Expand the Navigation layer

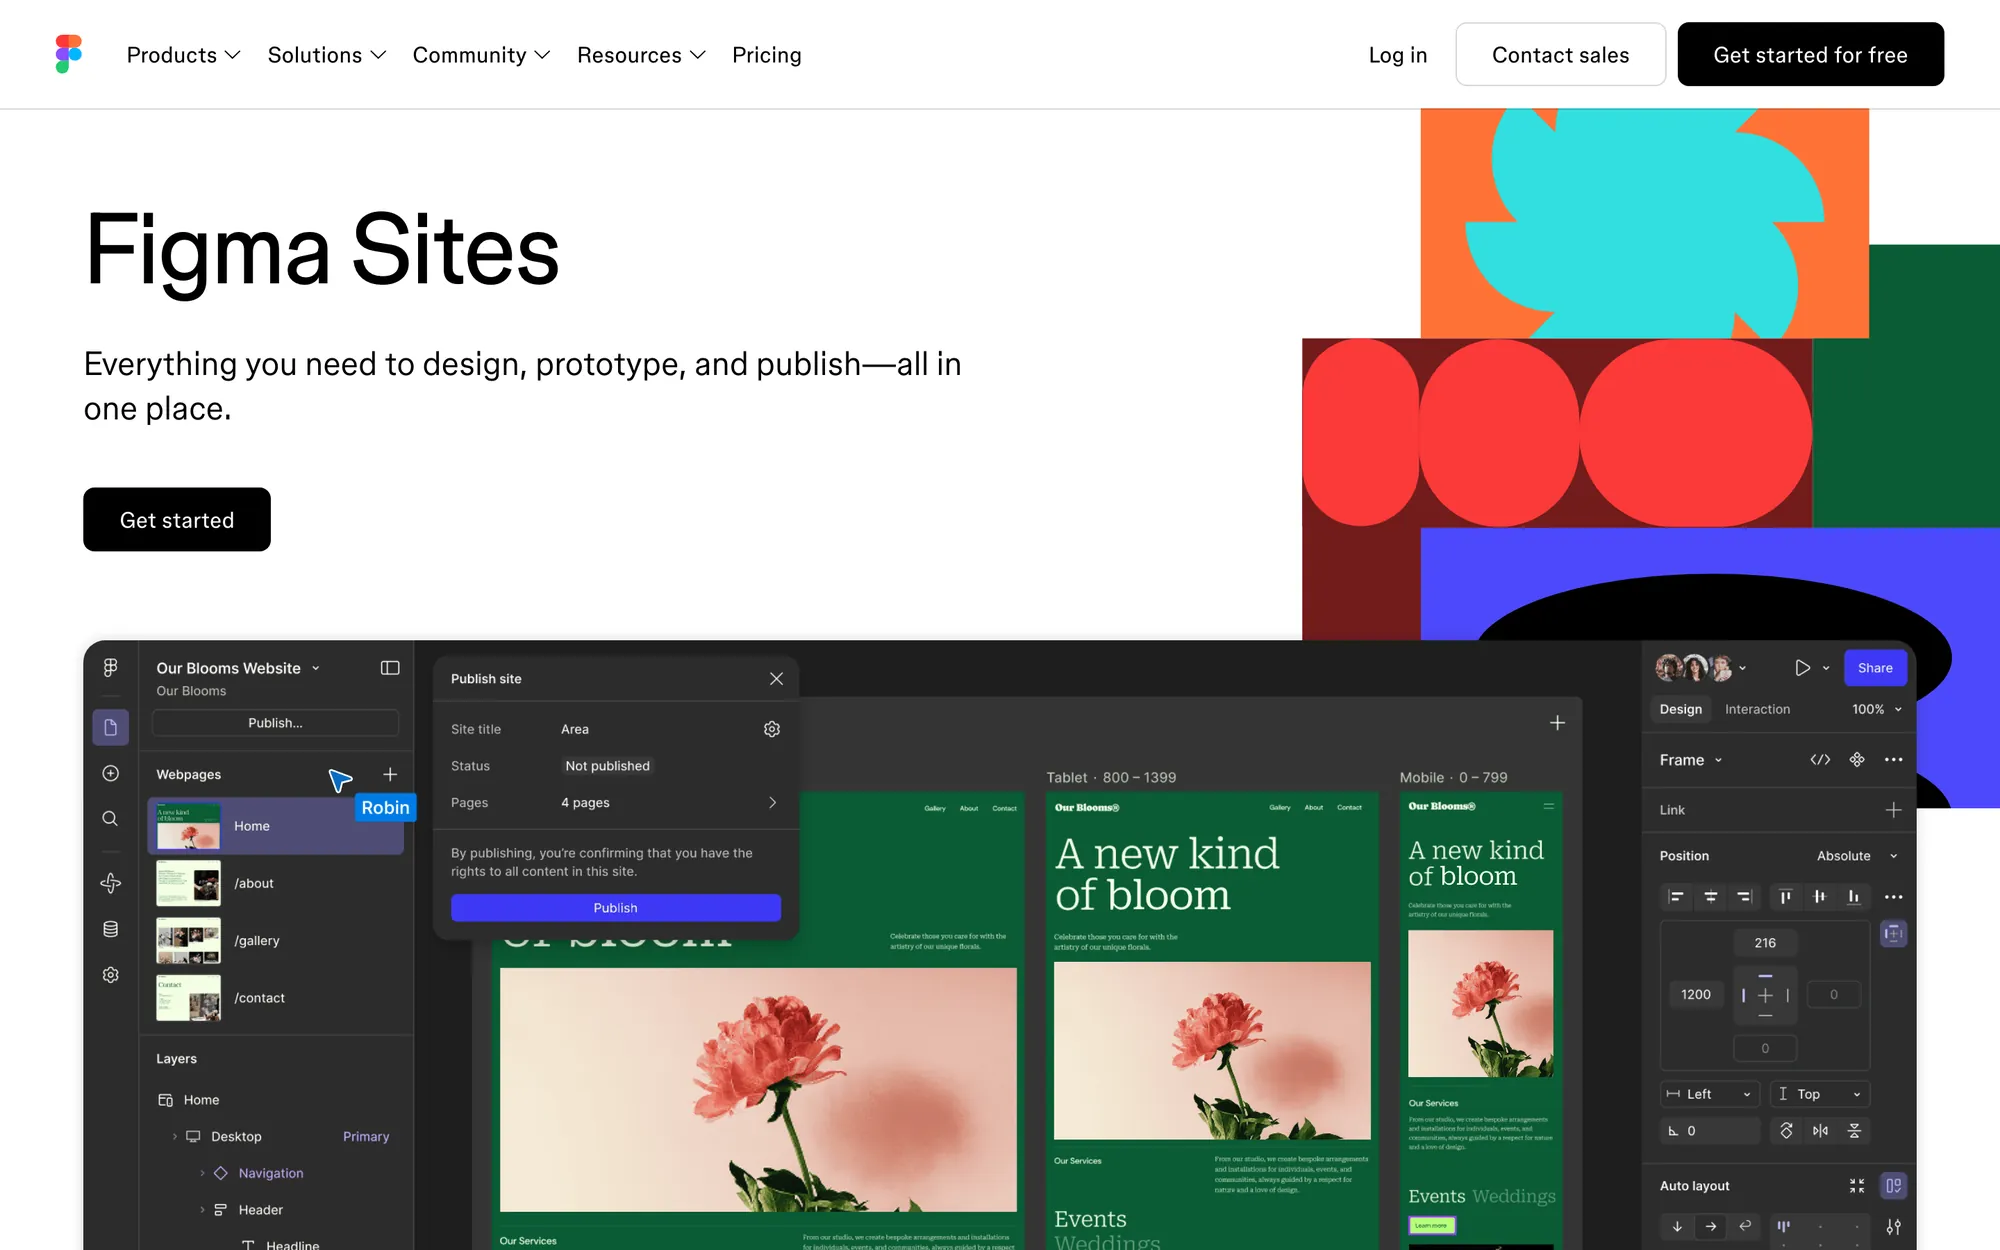tap(202, 1173)
